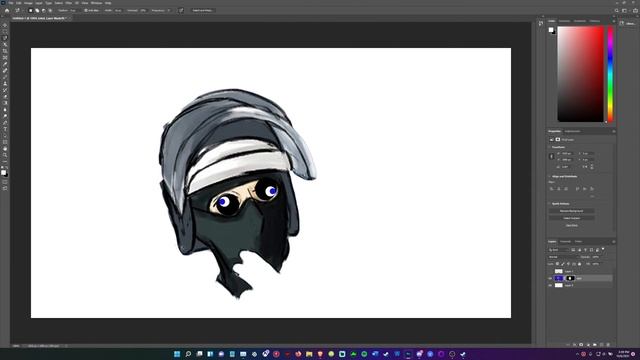Image resolution: width=640 pixels, height=360 pixels.
Task: Click the Select Subject button
Action: click(571, 218)
